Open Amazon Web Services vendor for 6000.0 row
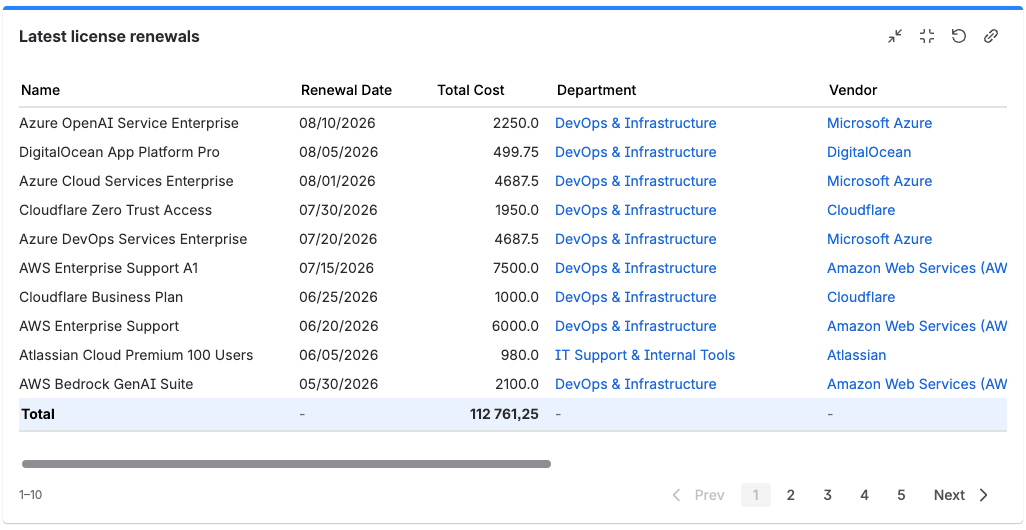This screenshot has width=1026, height=530. point(917,326)
